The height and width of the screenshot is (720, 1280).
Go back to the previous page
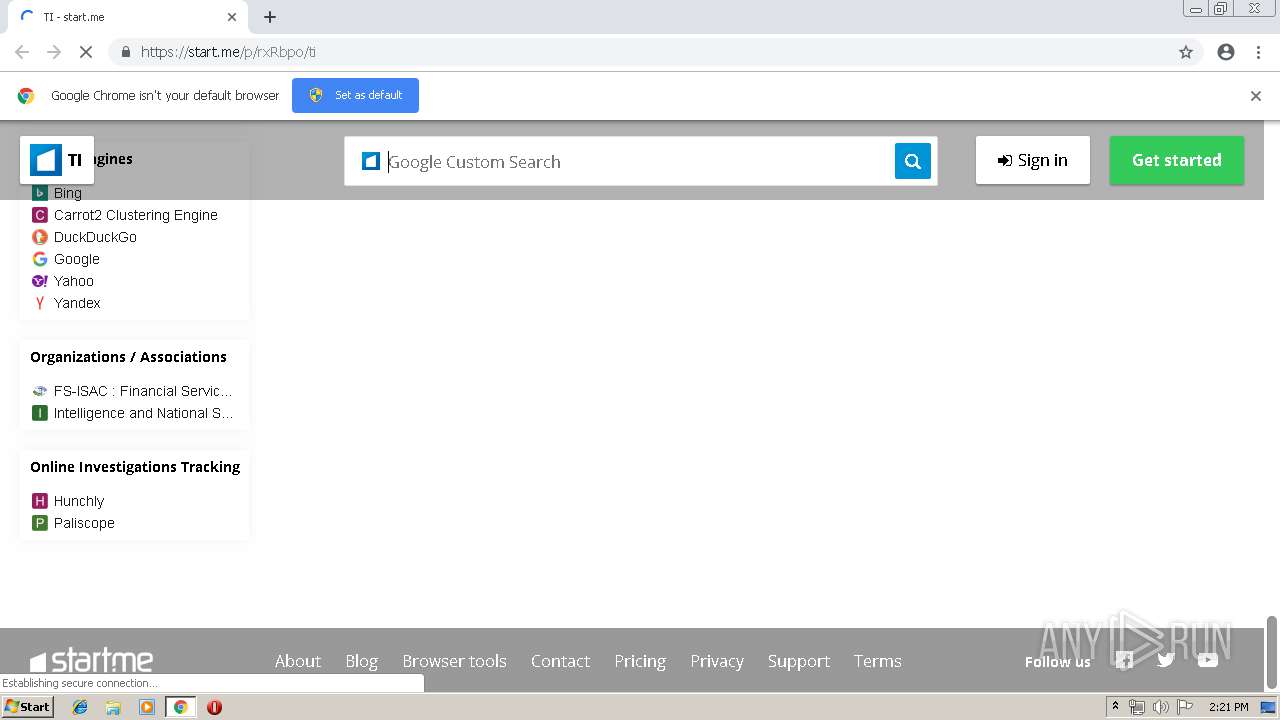[x=22, y=52]
